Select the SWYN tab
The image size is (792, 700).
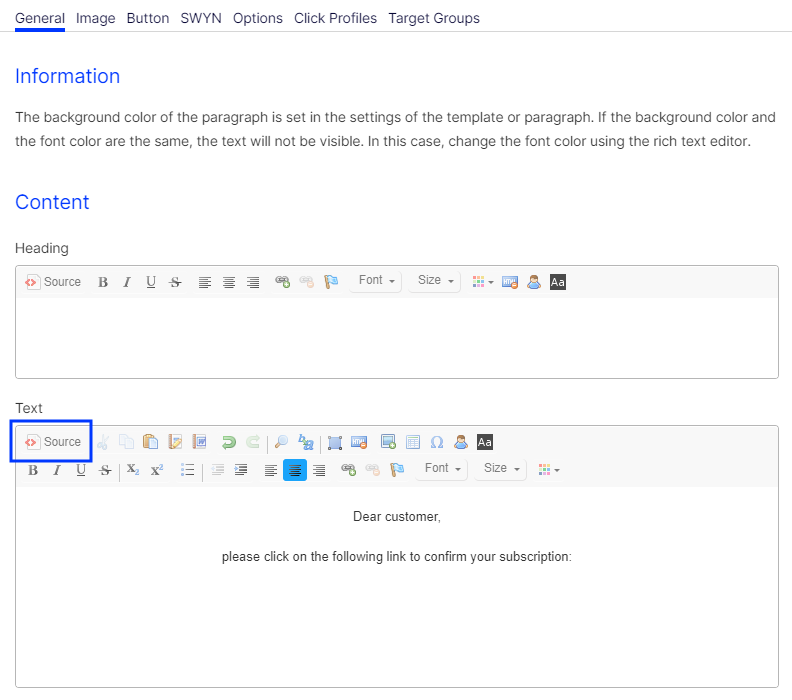[x=201, y=18]
